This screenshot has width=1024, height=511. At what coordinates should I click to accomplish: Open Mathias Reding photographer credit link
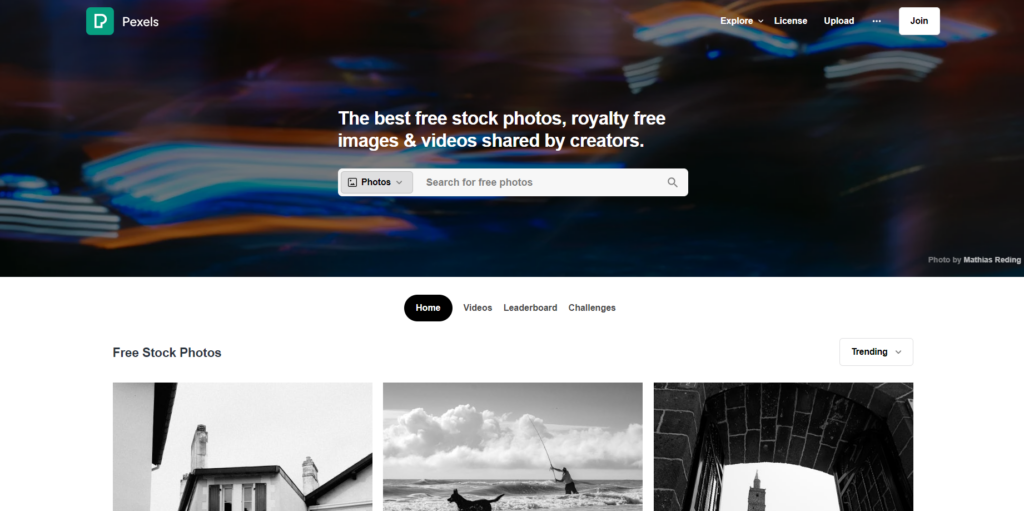pyautogui.click(x=991, y=259)
